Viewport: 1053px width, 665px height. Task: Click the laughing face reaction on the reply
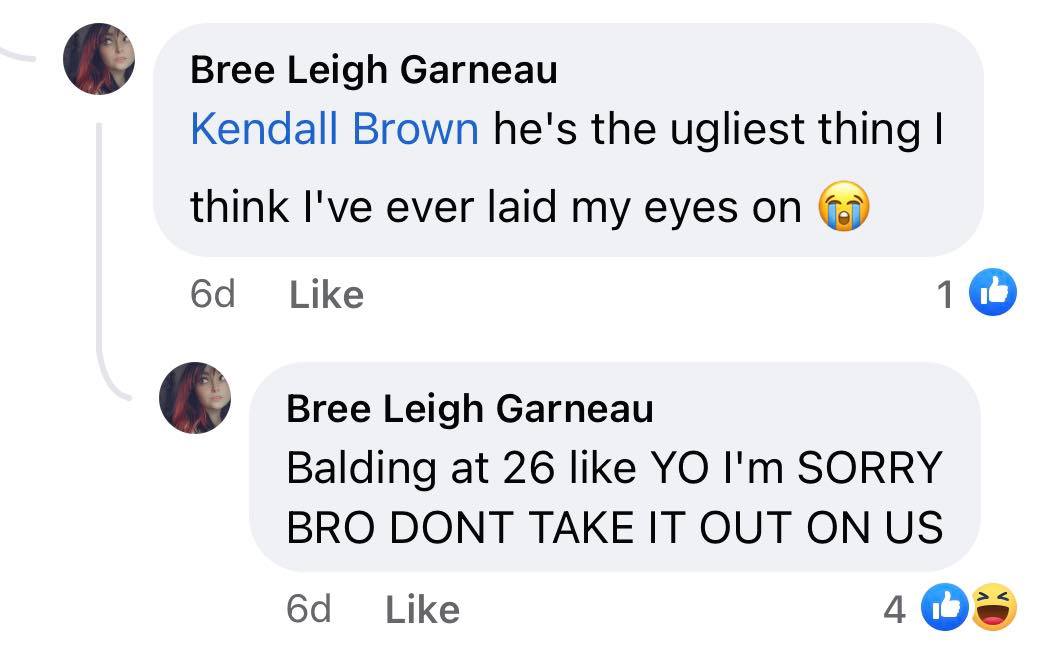click(994, 608)
